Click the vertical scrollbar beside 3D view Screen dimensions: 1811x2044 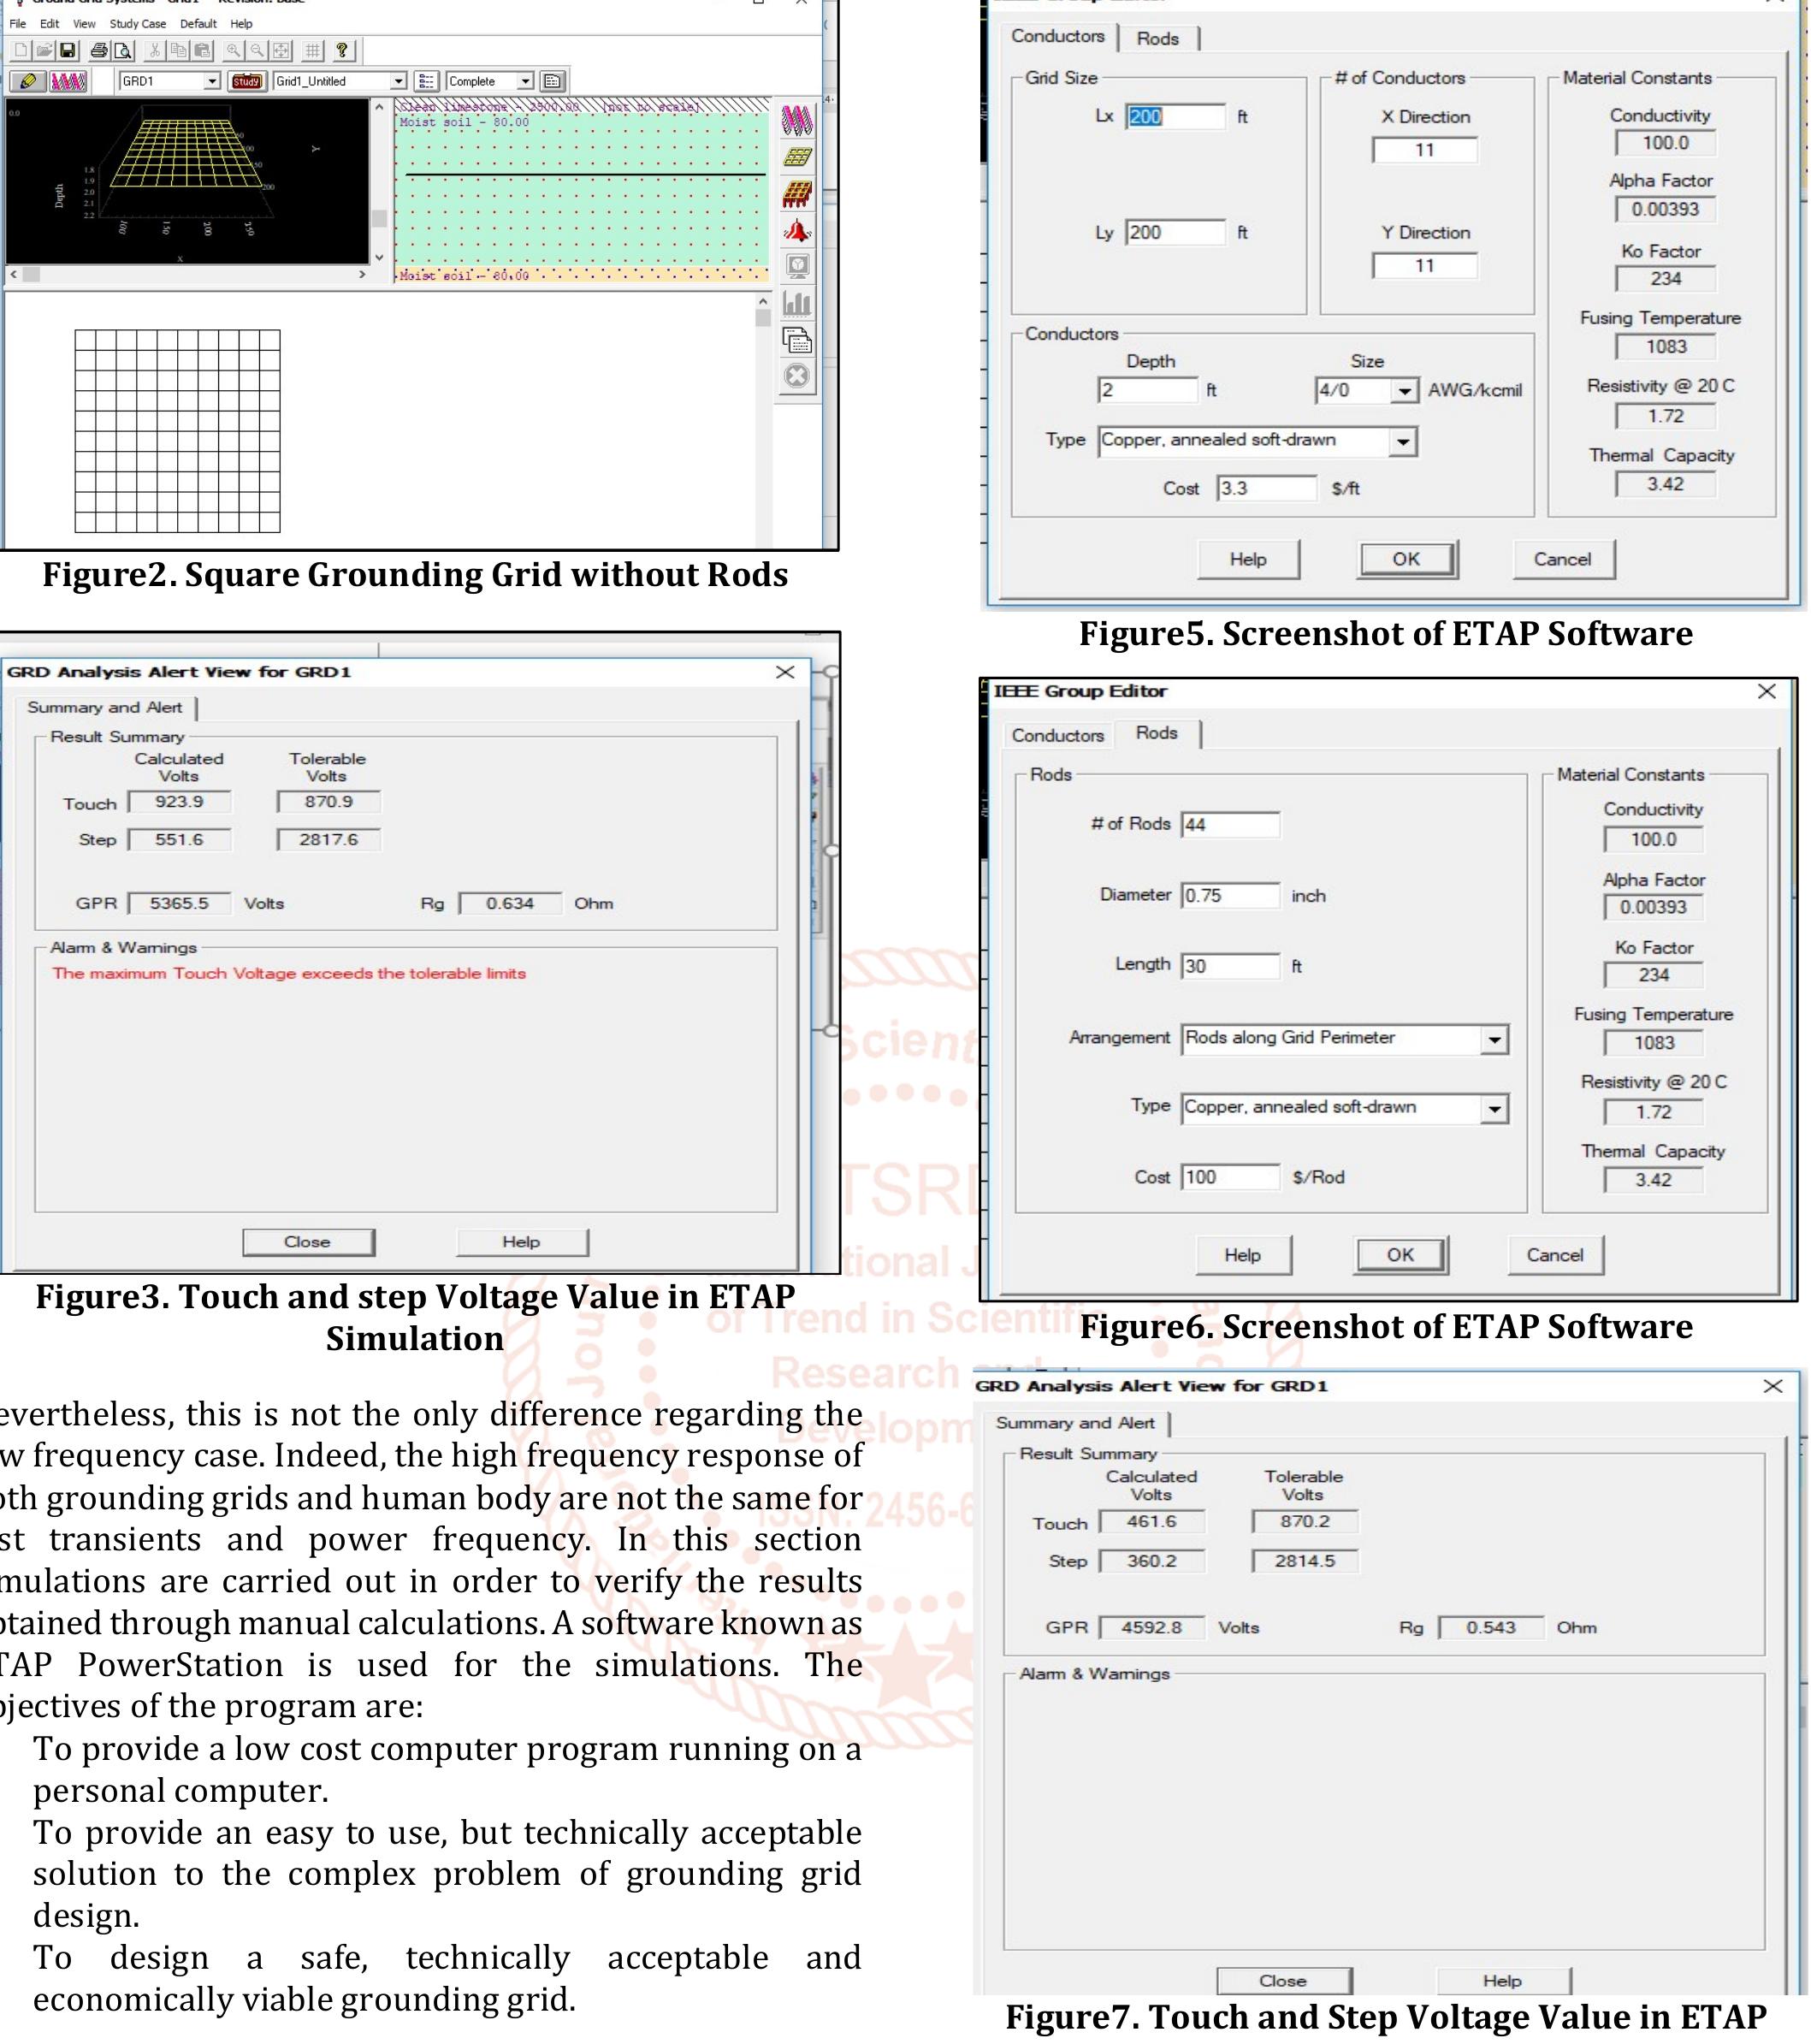point(379,182)
